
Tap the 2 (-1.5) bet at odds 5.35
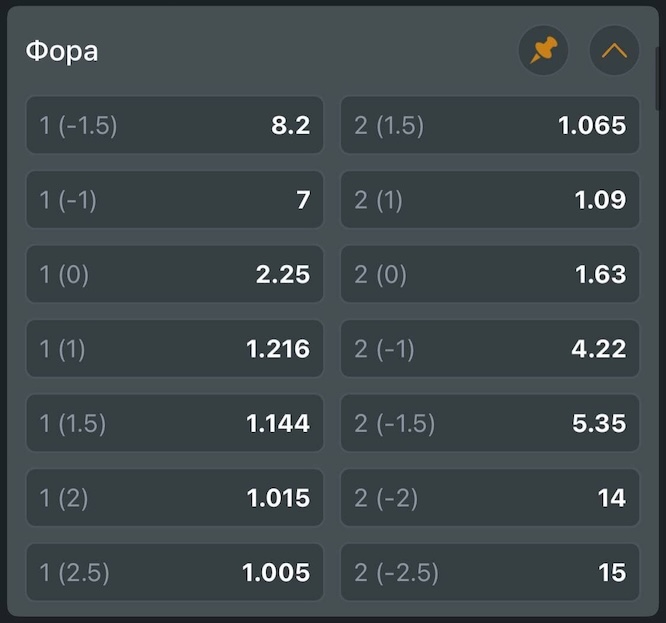[x=490, y=423]
